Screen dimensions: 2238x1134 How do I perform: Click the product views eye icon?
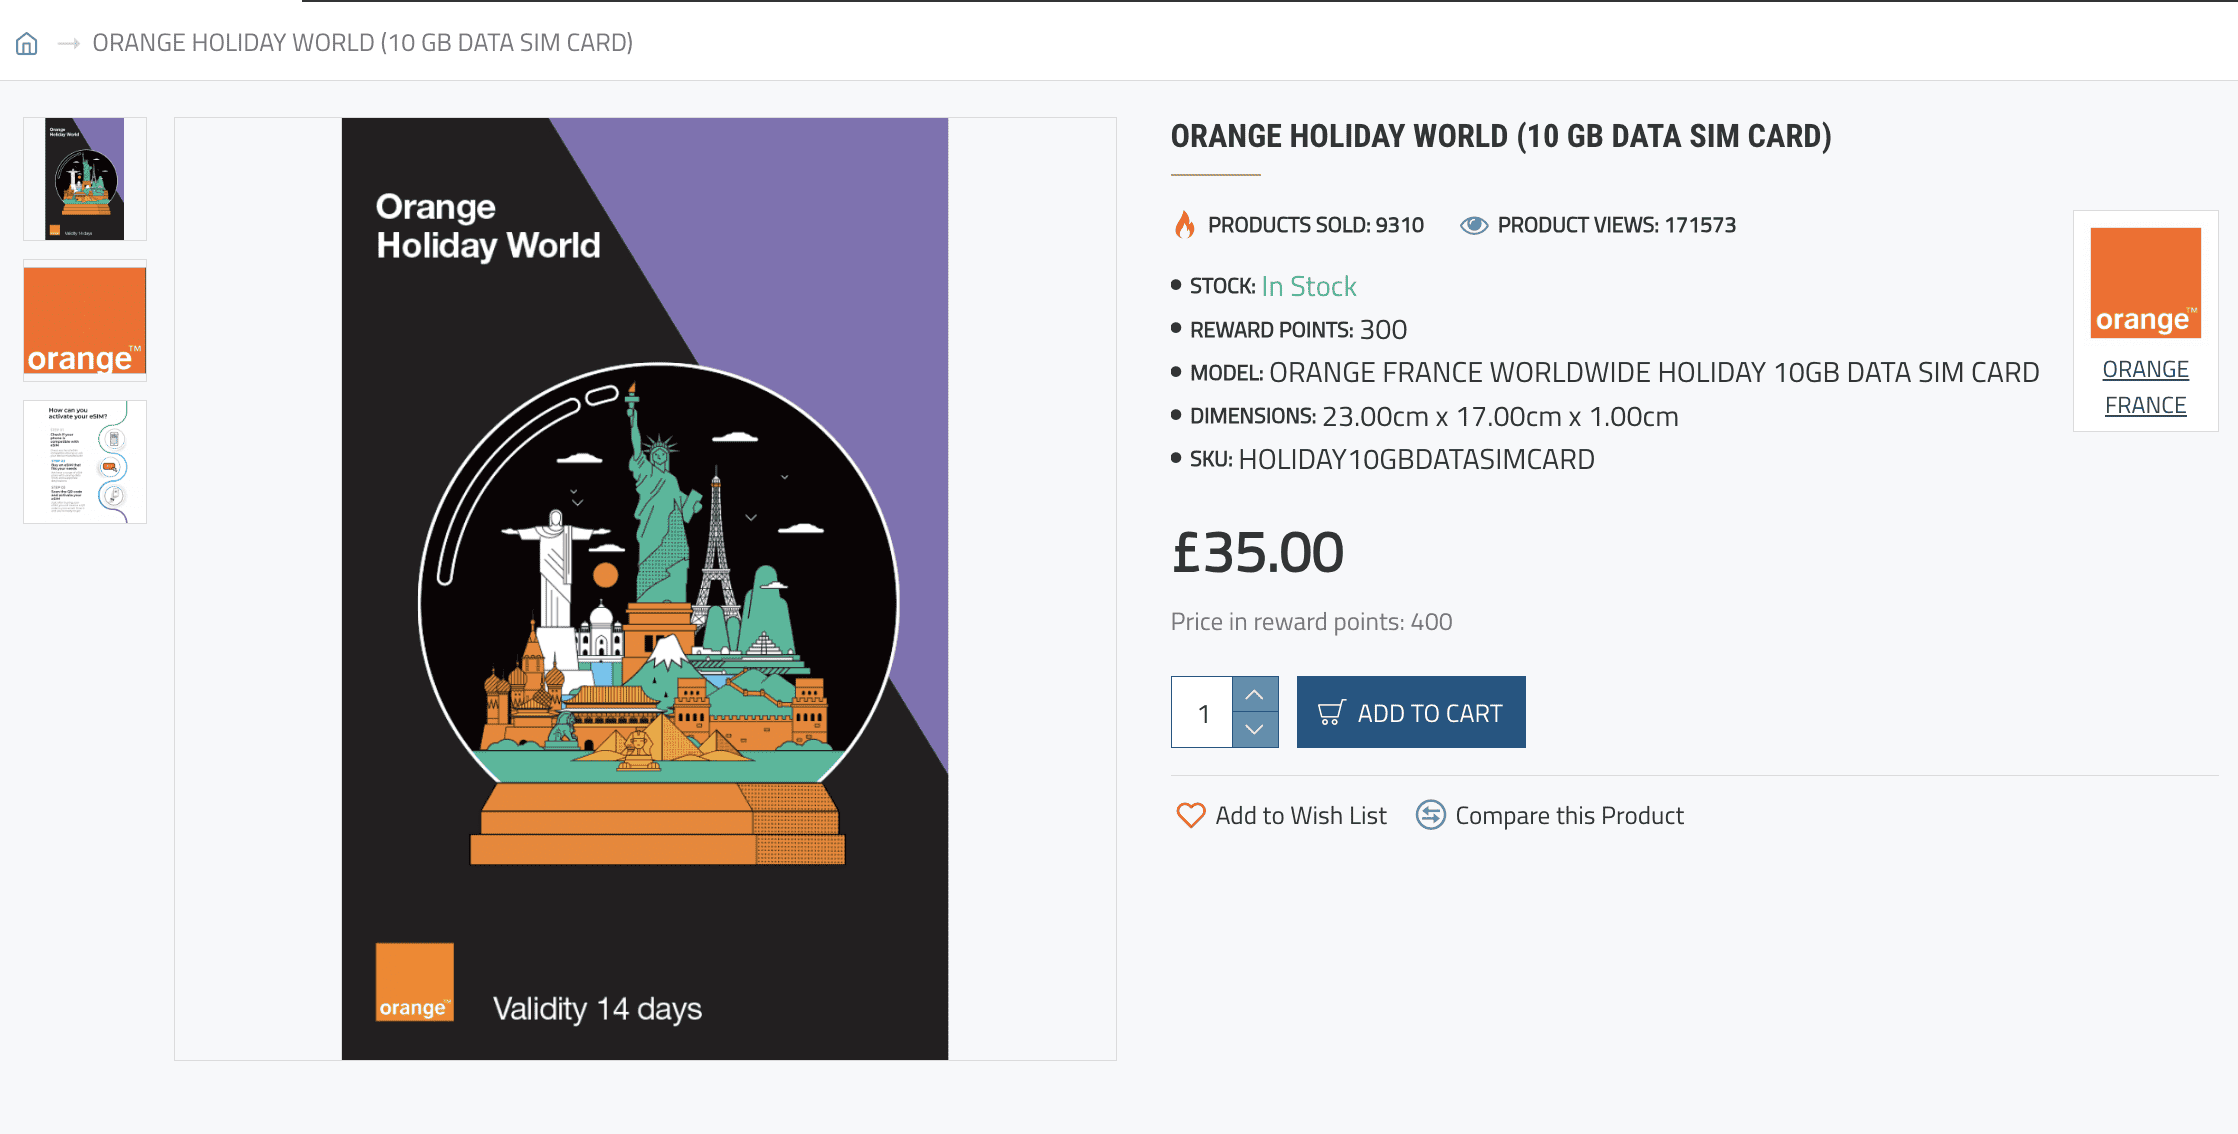pos(1473,226)
